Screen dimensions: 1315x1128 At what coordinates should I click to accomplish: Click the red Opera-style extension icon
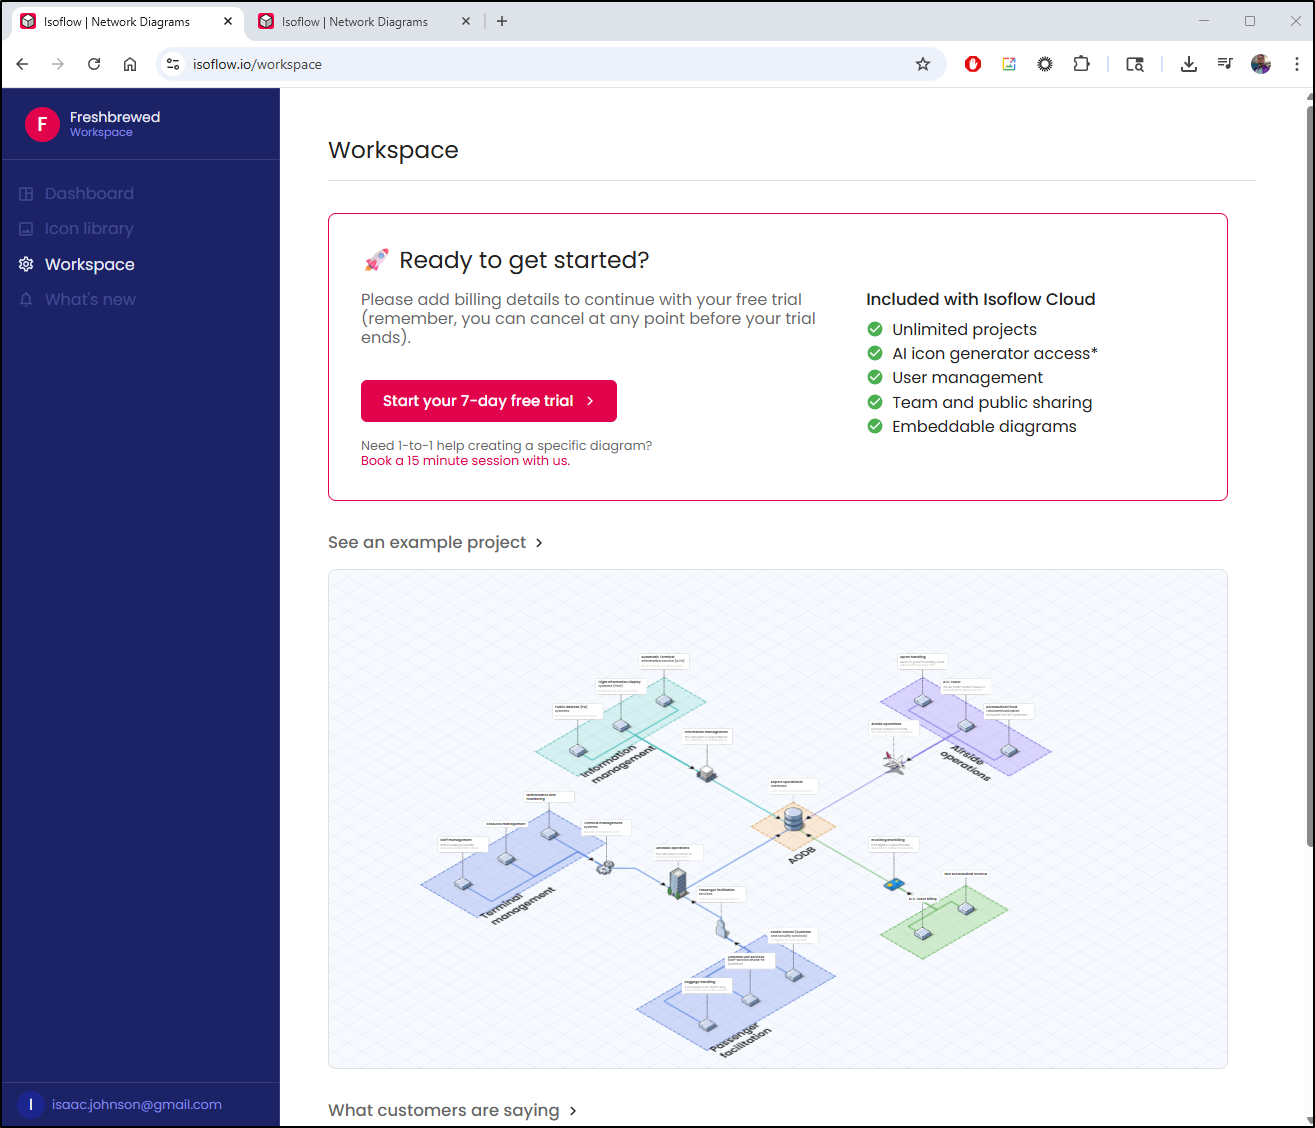point(973,64)
